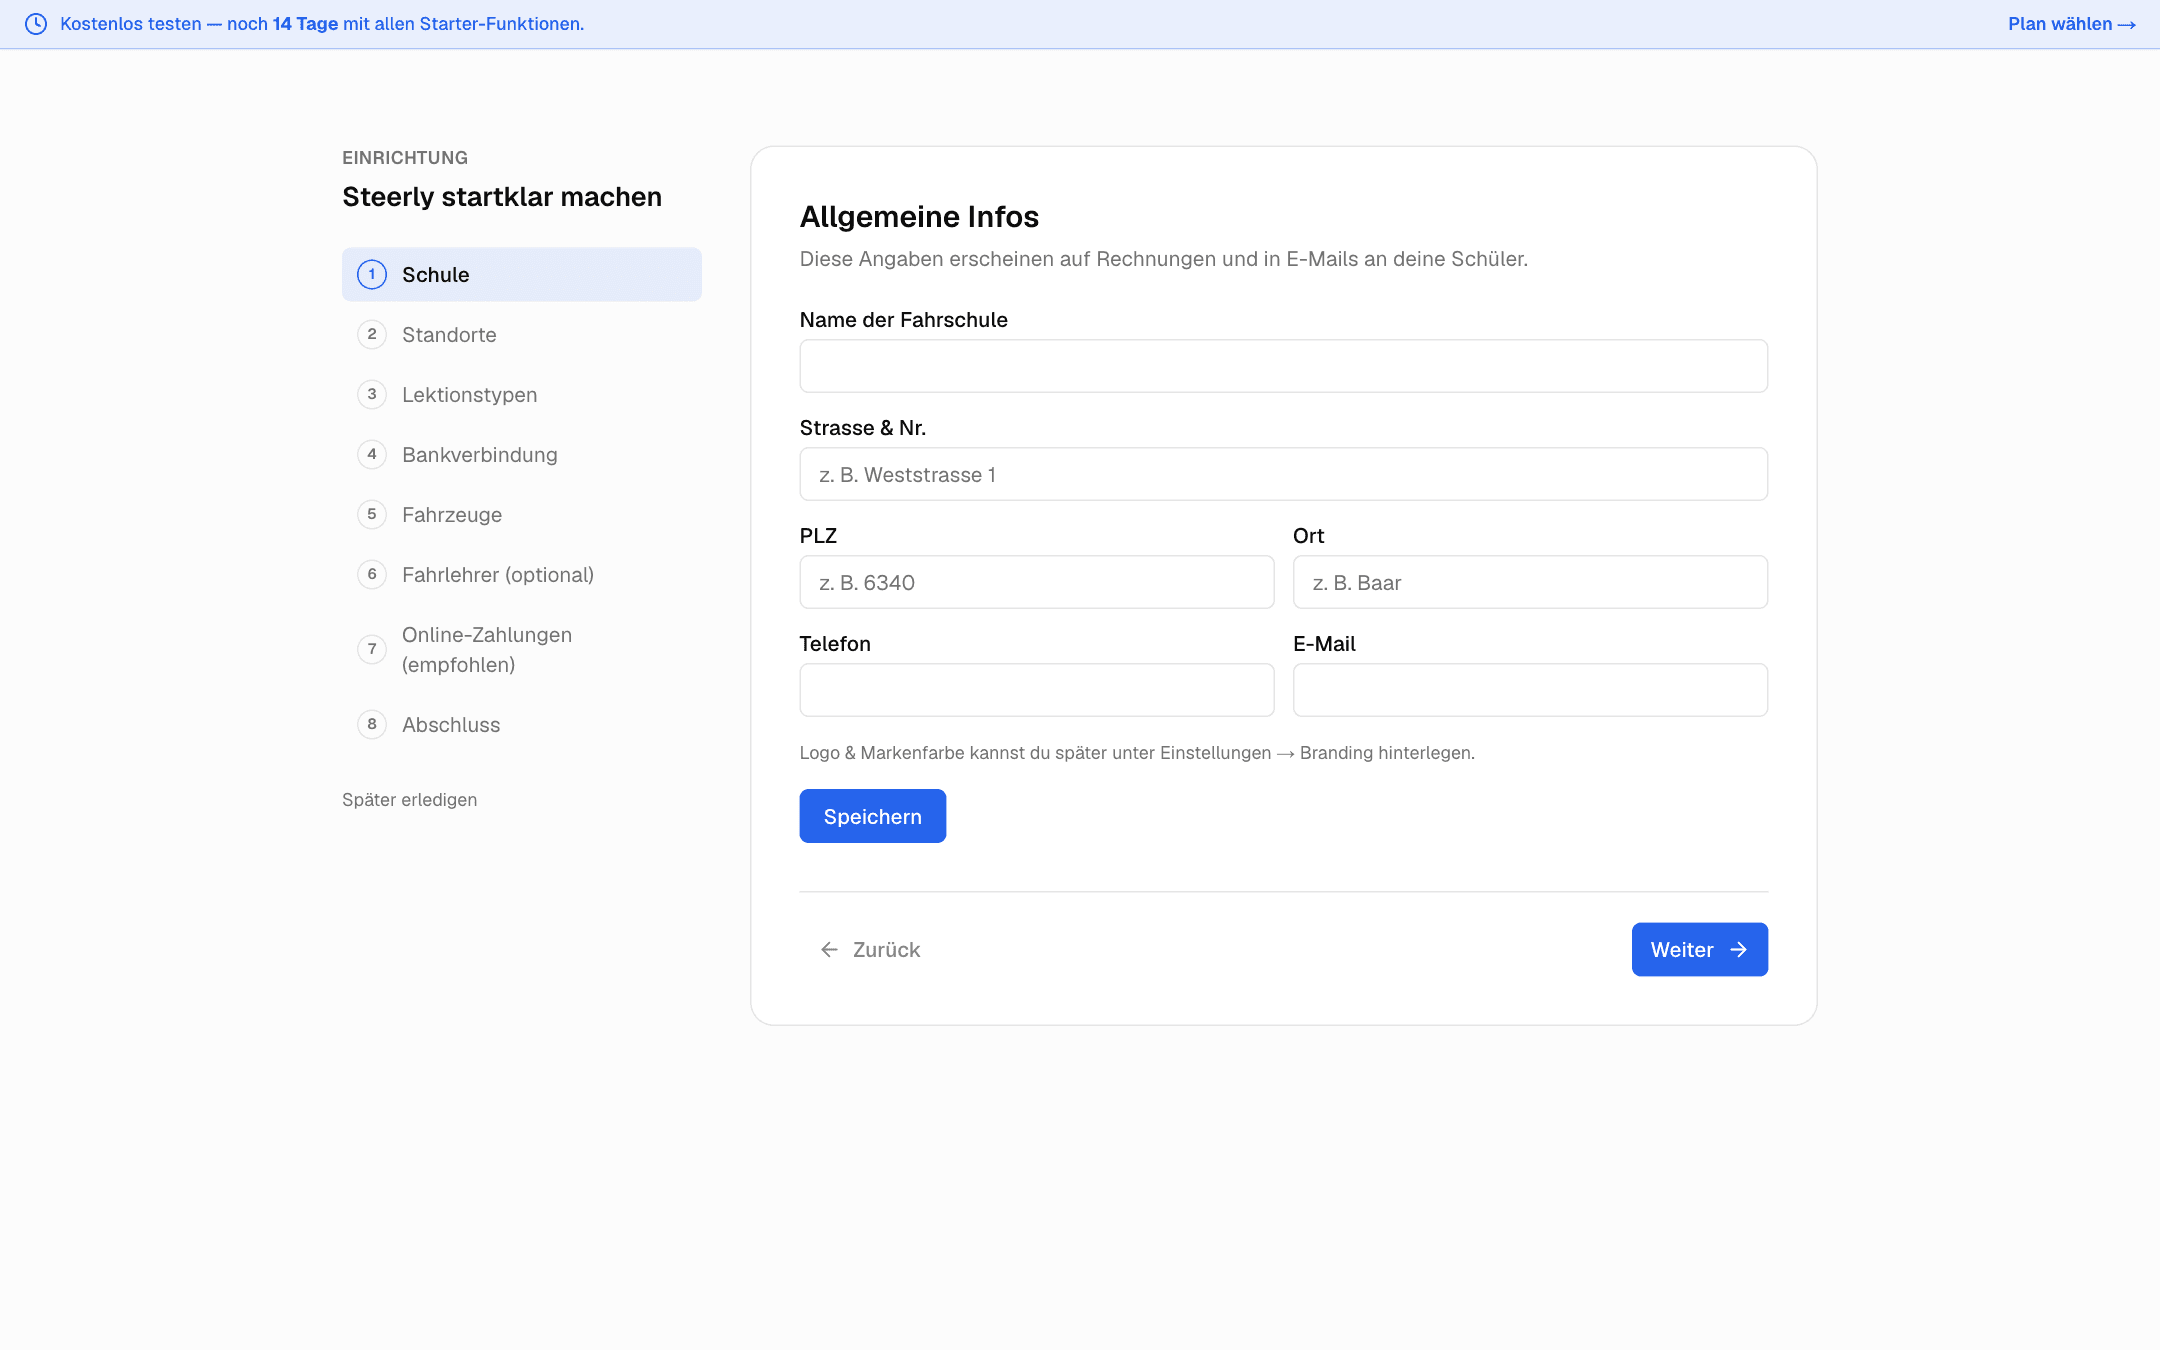2160x1350 pixels.
Task: Click the step 7 number circle
Action: pyautogui.click(x=372, y=649)
